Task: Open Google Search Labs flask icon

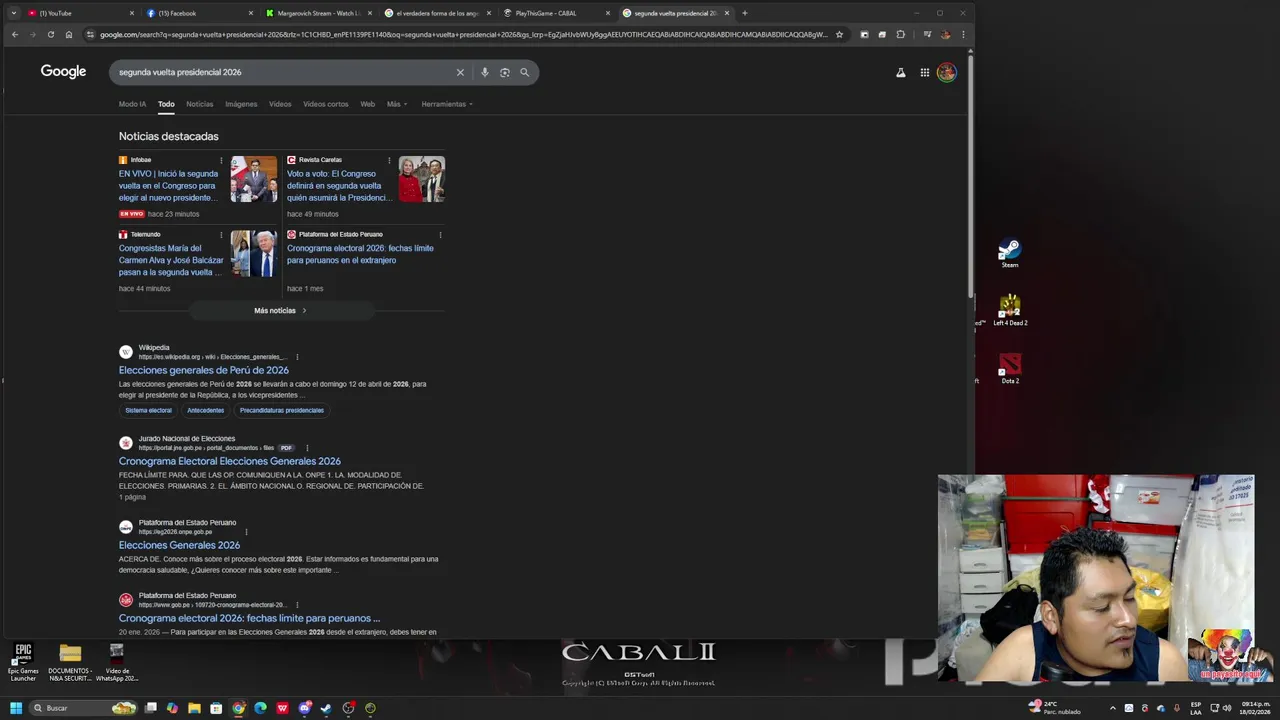Action: pyautogui.click(x=900, y=72)
